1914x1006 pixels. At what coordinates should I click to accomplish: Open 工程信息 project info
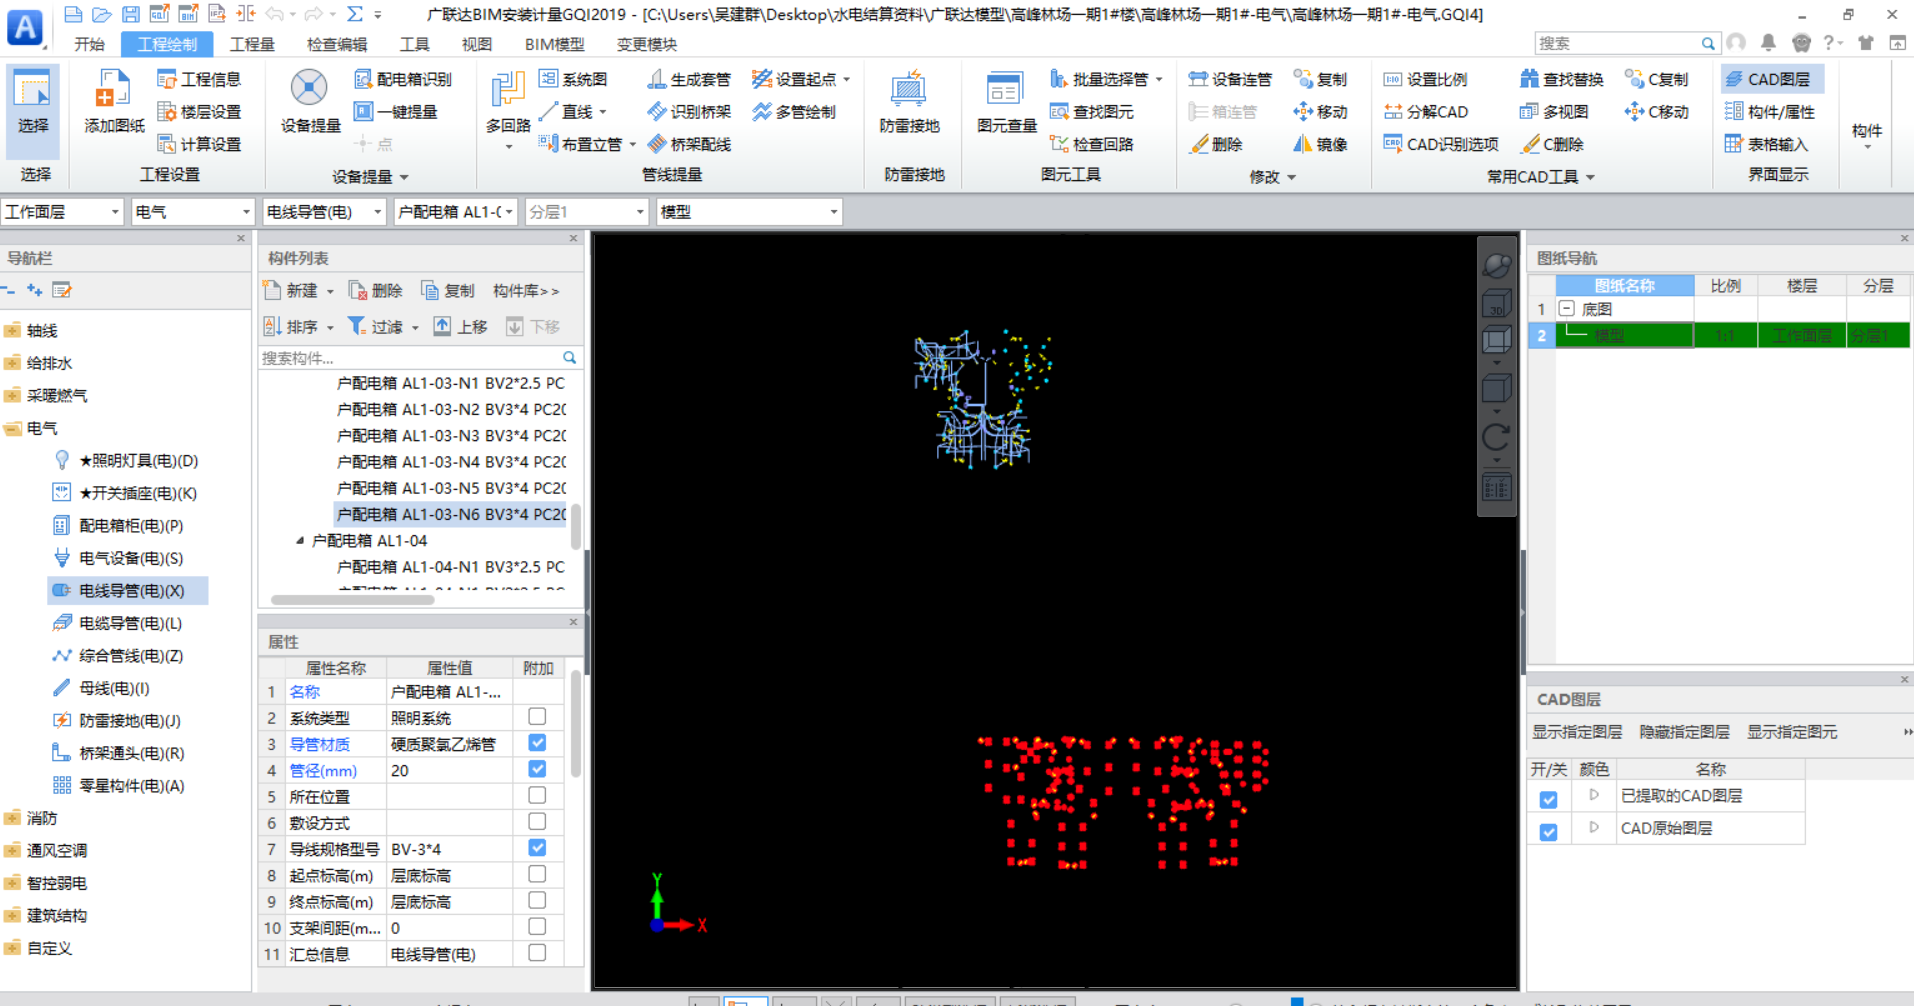pos(199,79)
